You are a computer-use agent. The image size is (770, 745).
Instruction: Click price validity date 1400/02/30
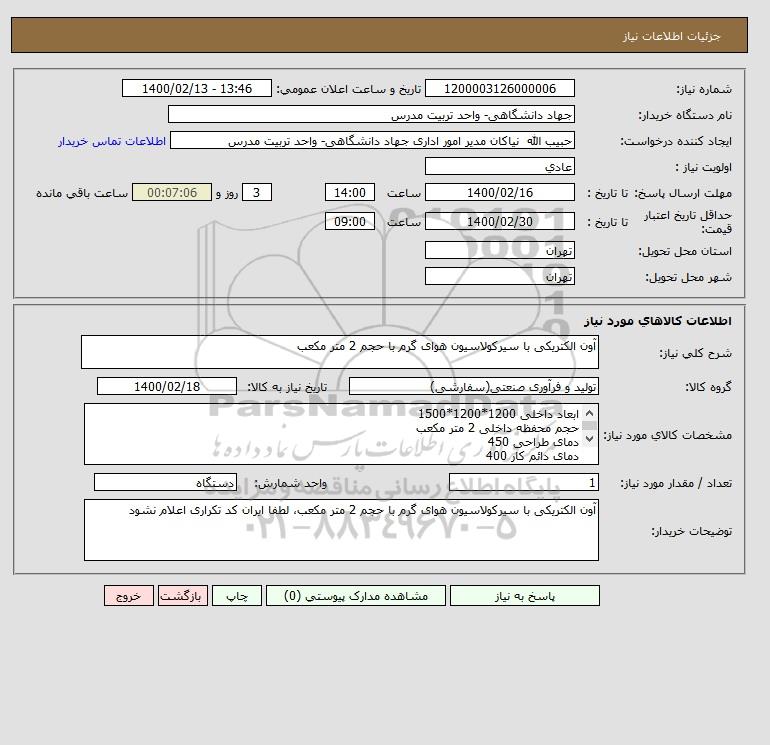tap(499, 221)
